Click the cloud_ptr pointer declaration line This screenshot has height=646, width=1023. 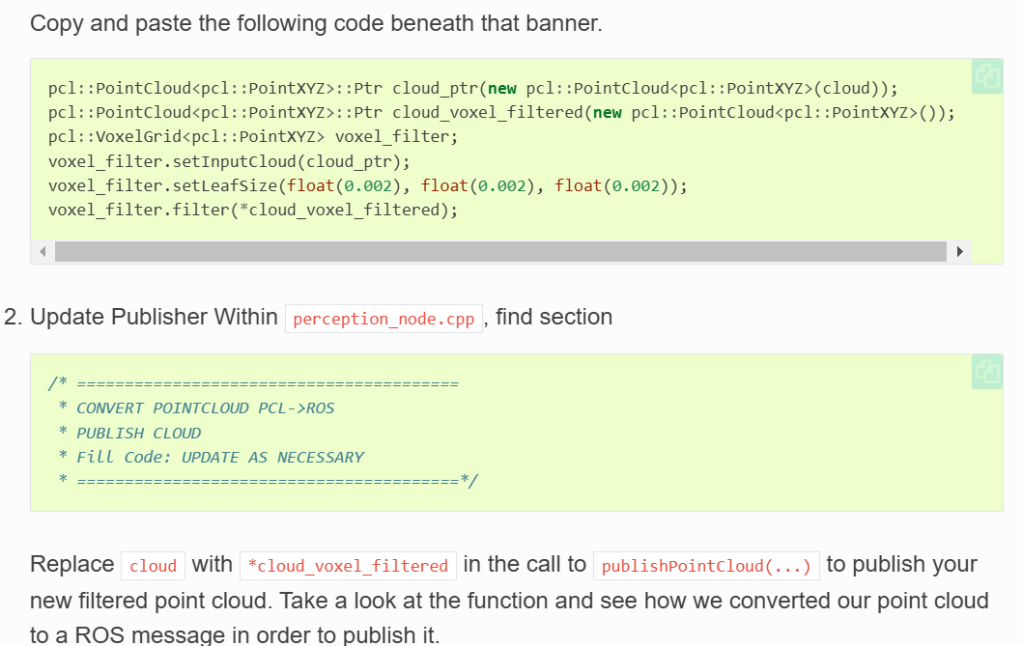click(x=472, y=88)
